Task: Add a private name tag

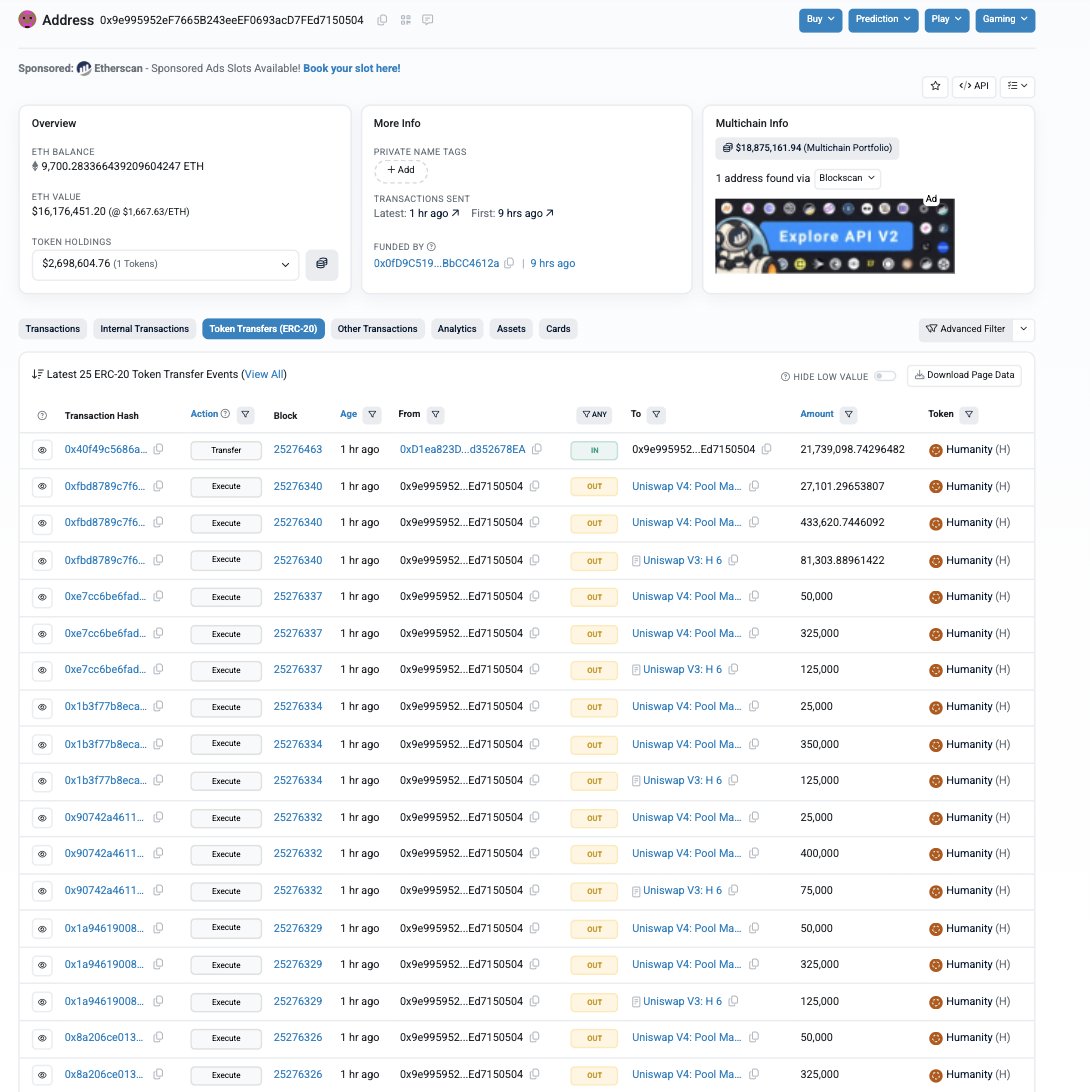Action: click(x=400, y=170)
